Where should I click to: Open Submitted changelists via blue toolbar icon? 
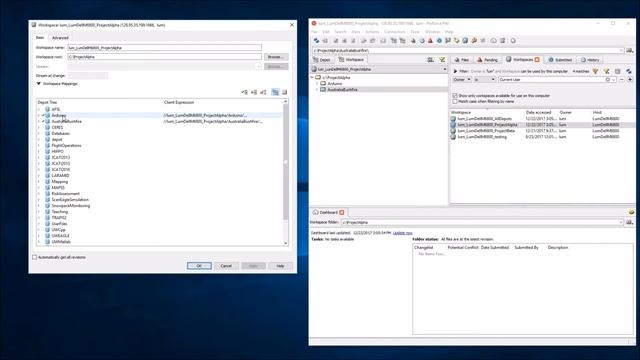pyautogui.click(x=439, y=41)
